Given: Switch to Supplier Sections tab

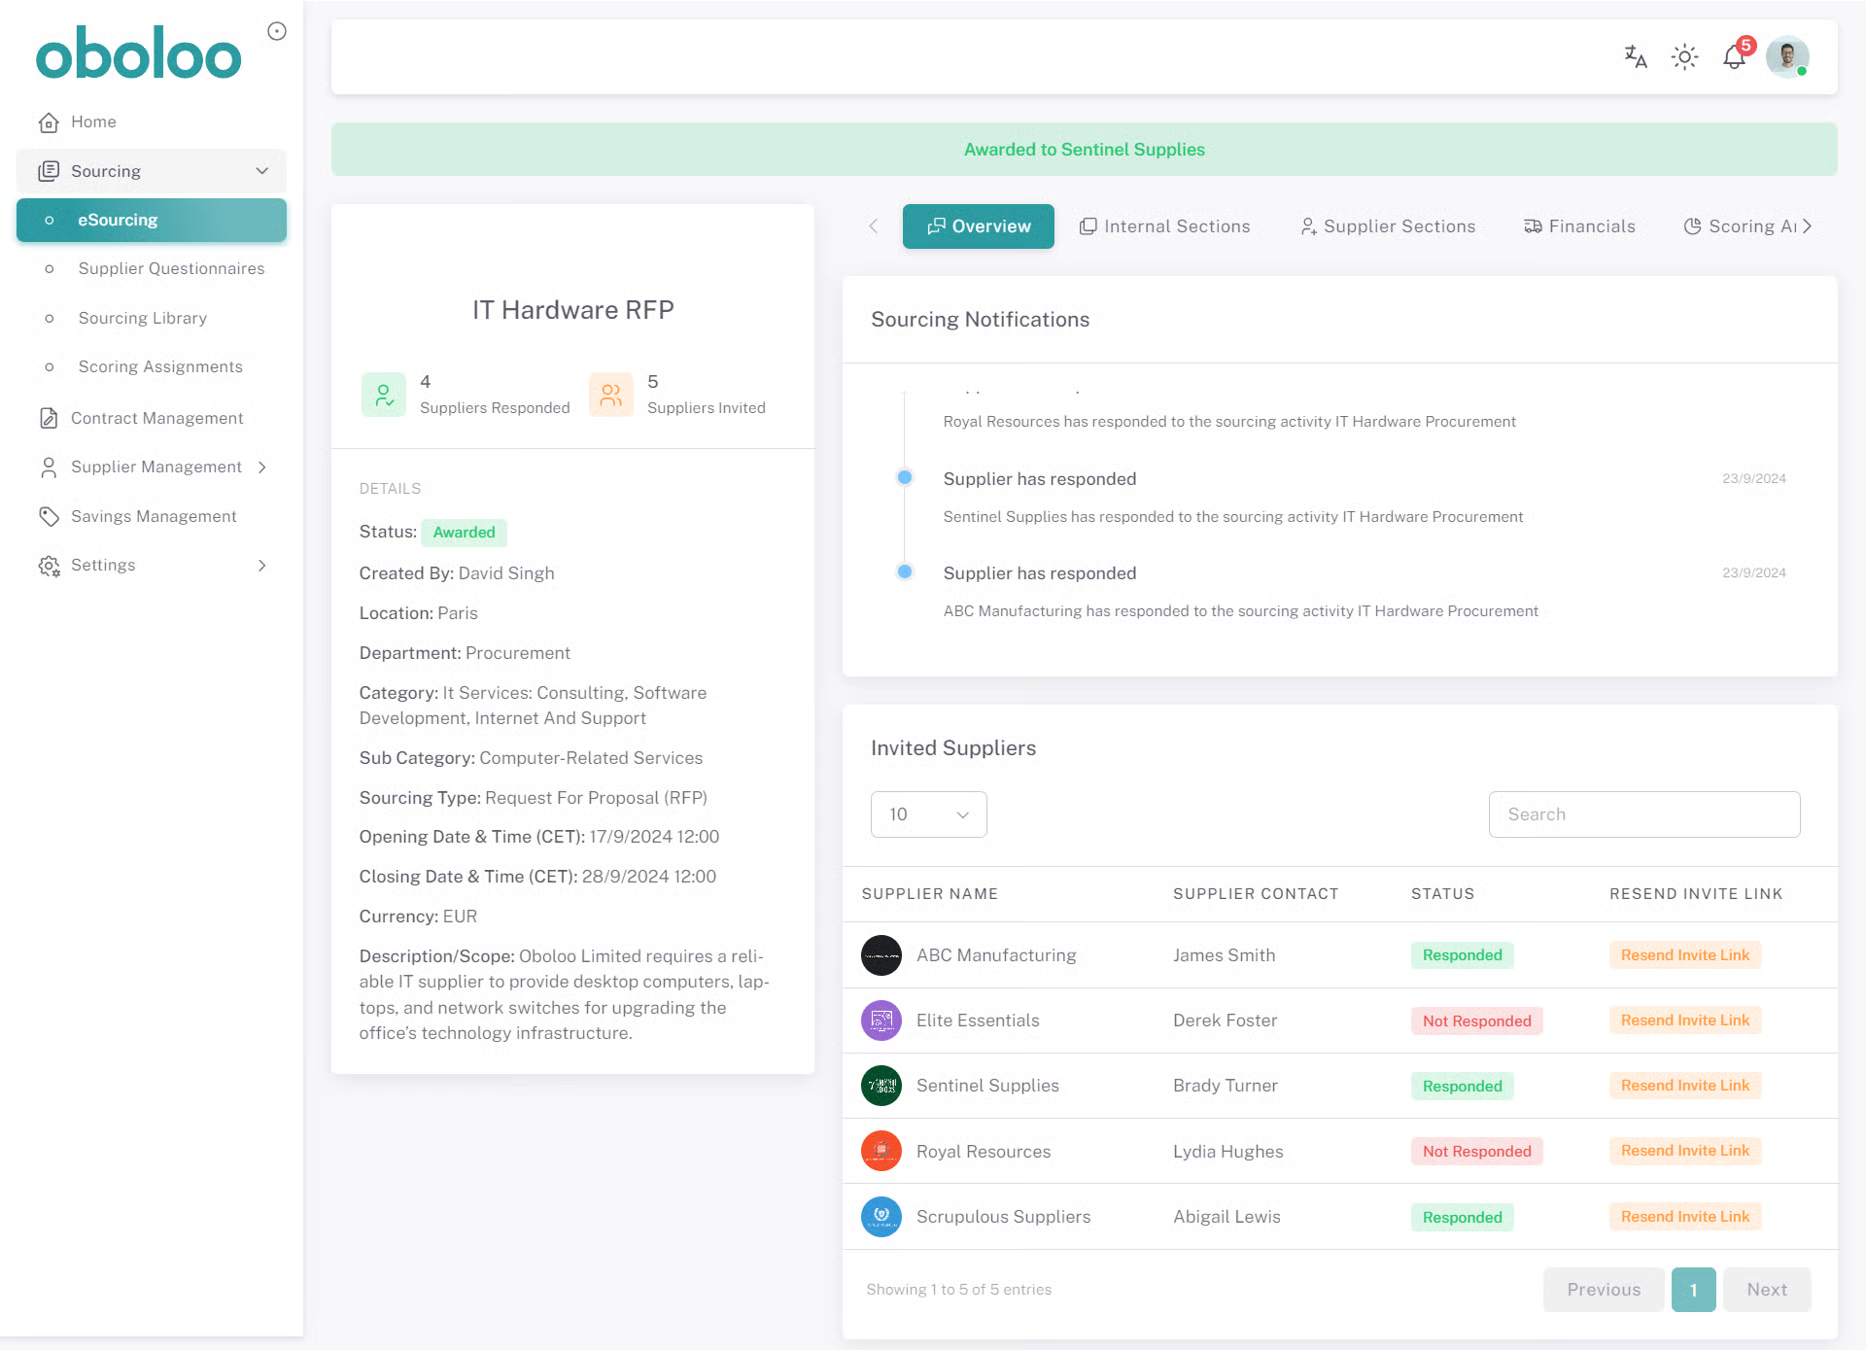Looking at the screenshot, I should point(1388,226).
